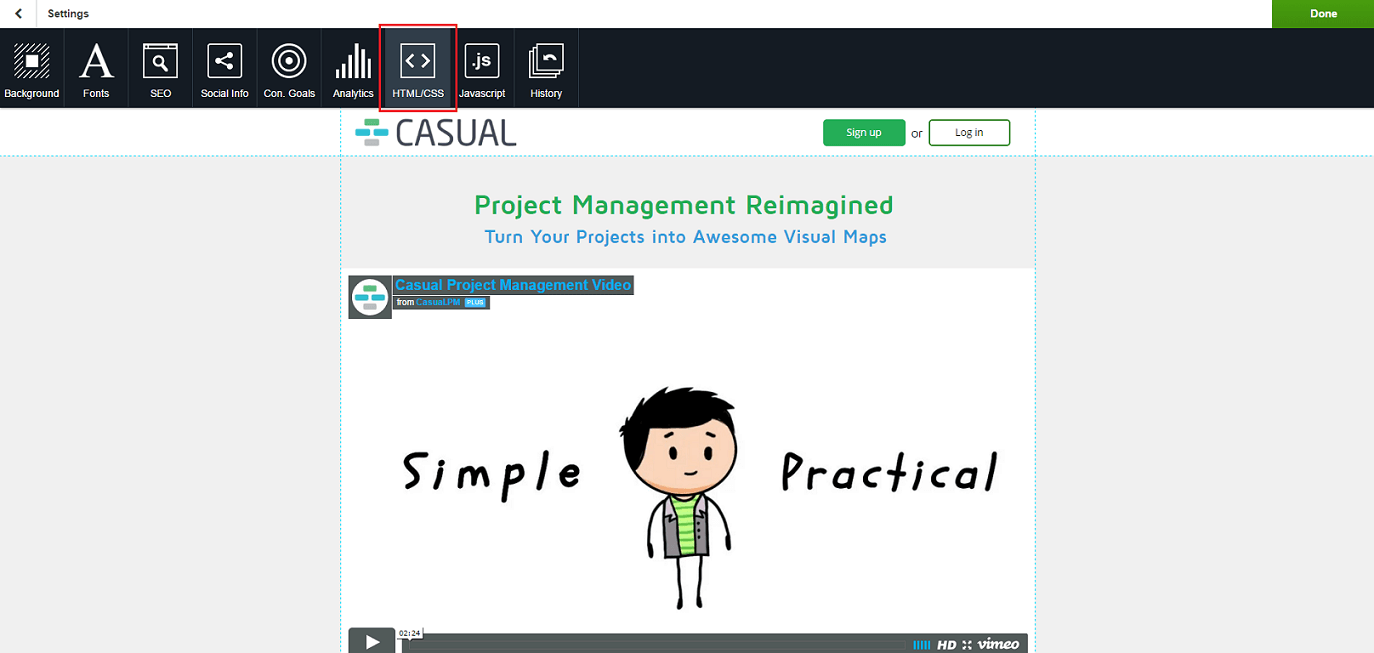Go back using the Settings back arrow
Viewport: 1374px width, 653px height.
(18, 14)
